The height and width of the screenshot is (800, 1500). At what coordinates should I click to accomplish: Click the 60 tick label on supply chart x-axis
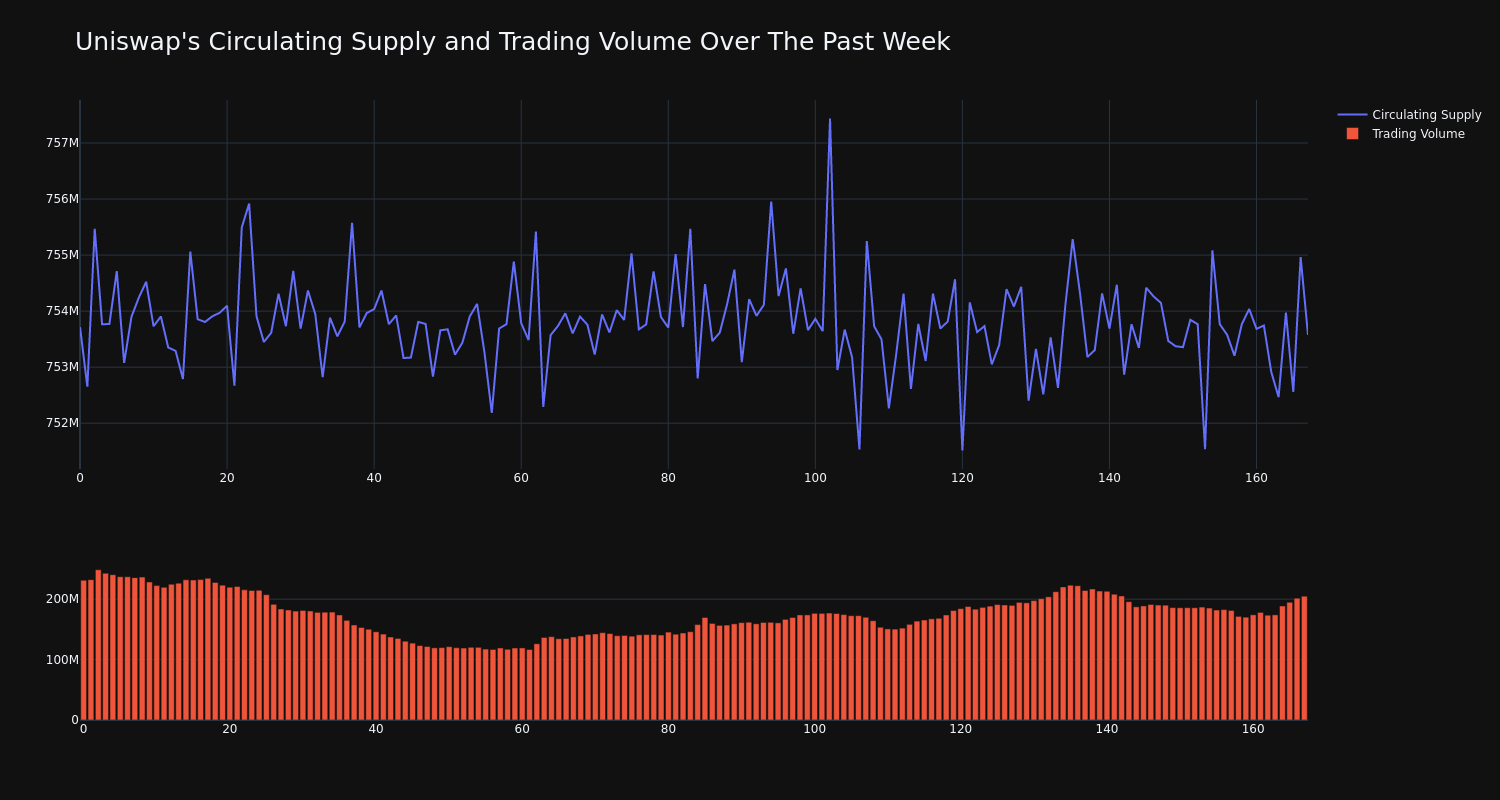pos(521,478)
